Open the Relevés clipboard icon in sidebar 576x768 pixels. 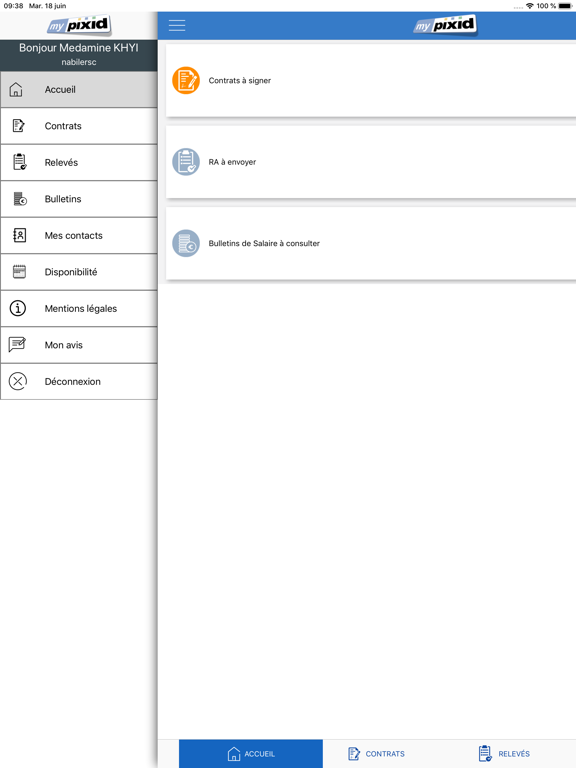tap(20, 162)
